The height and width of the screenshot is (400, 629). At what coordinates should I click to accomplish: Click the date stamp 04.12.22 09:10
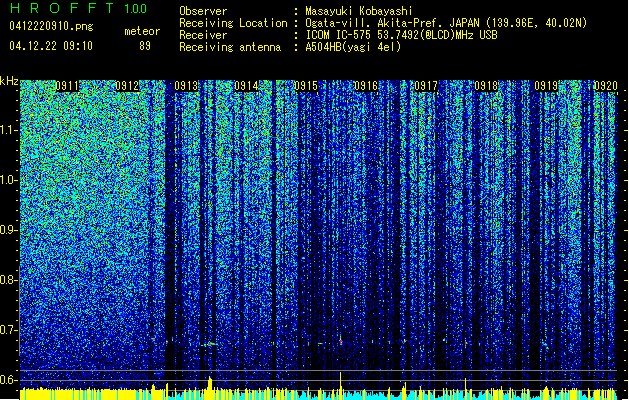[51, 46]
